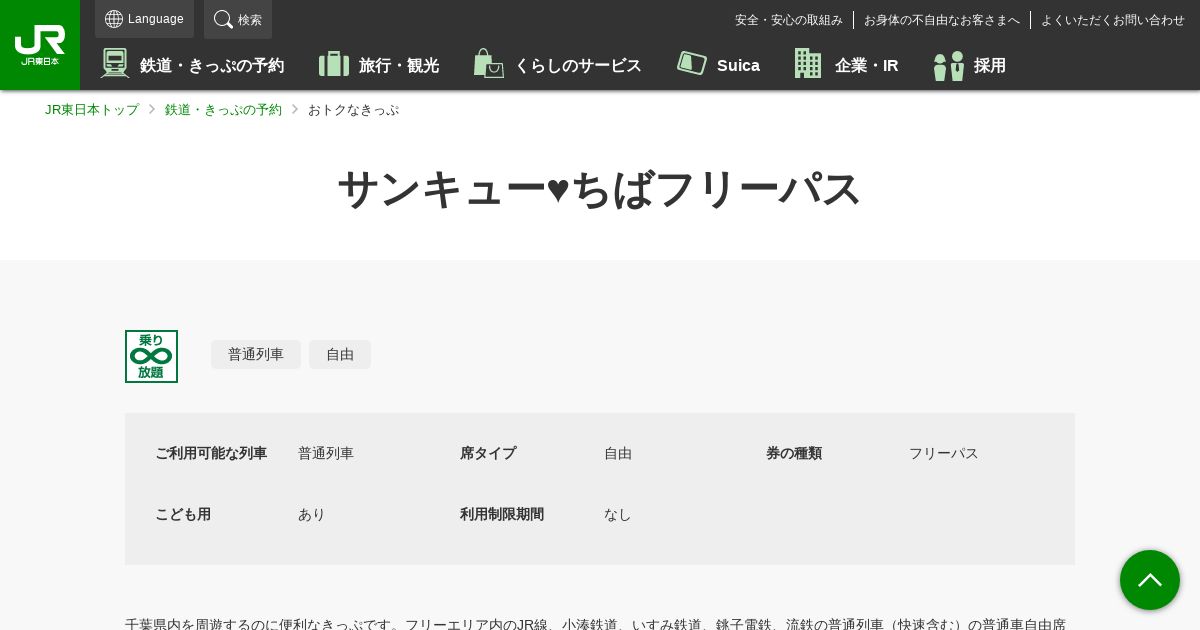
Task: Go to JR東日本トップ breadcrumb
Action: click(92, 110)
